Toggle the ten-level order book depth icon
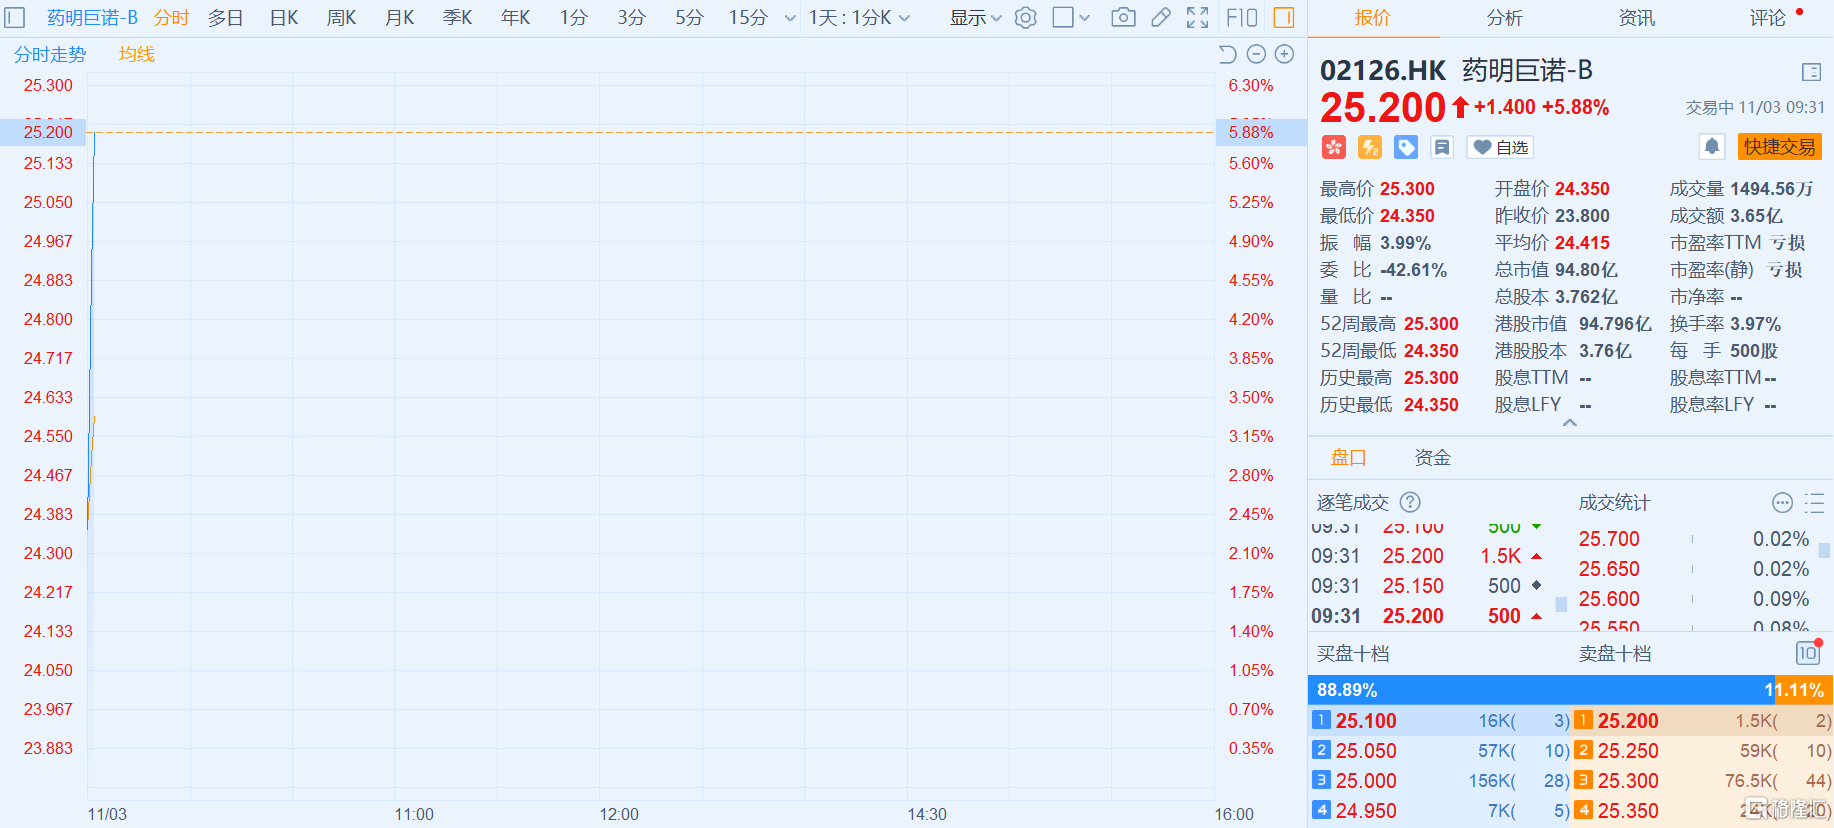The image size is (1834, 828). coord(1808,653)
